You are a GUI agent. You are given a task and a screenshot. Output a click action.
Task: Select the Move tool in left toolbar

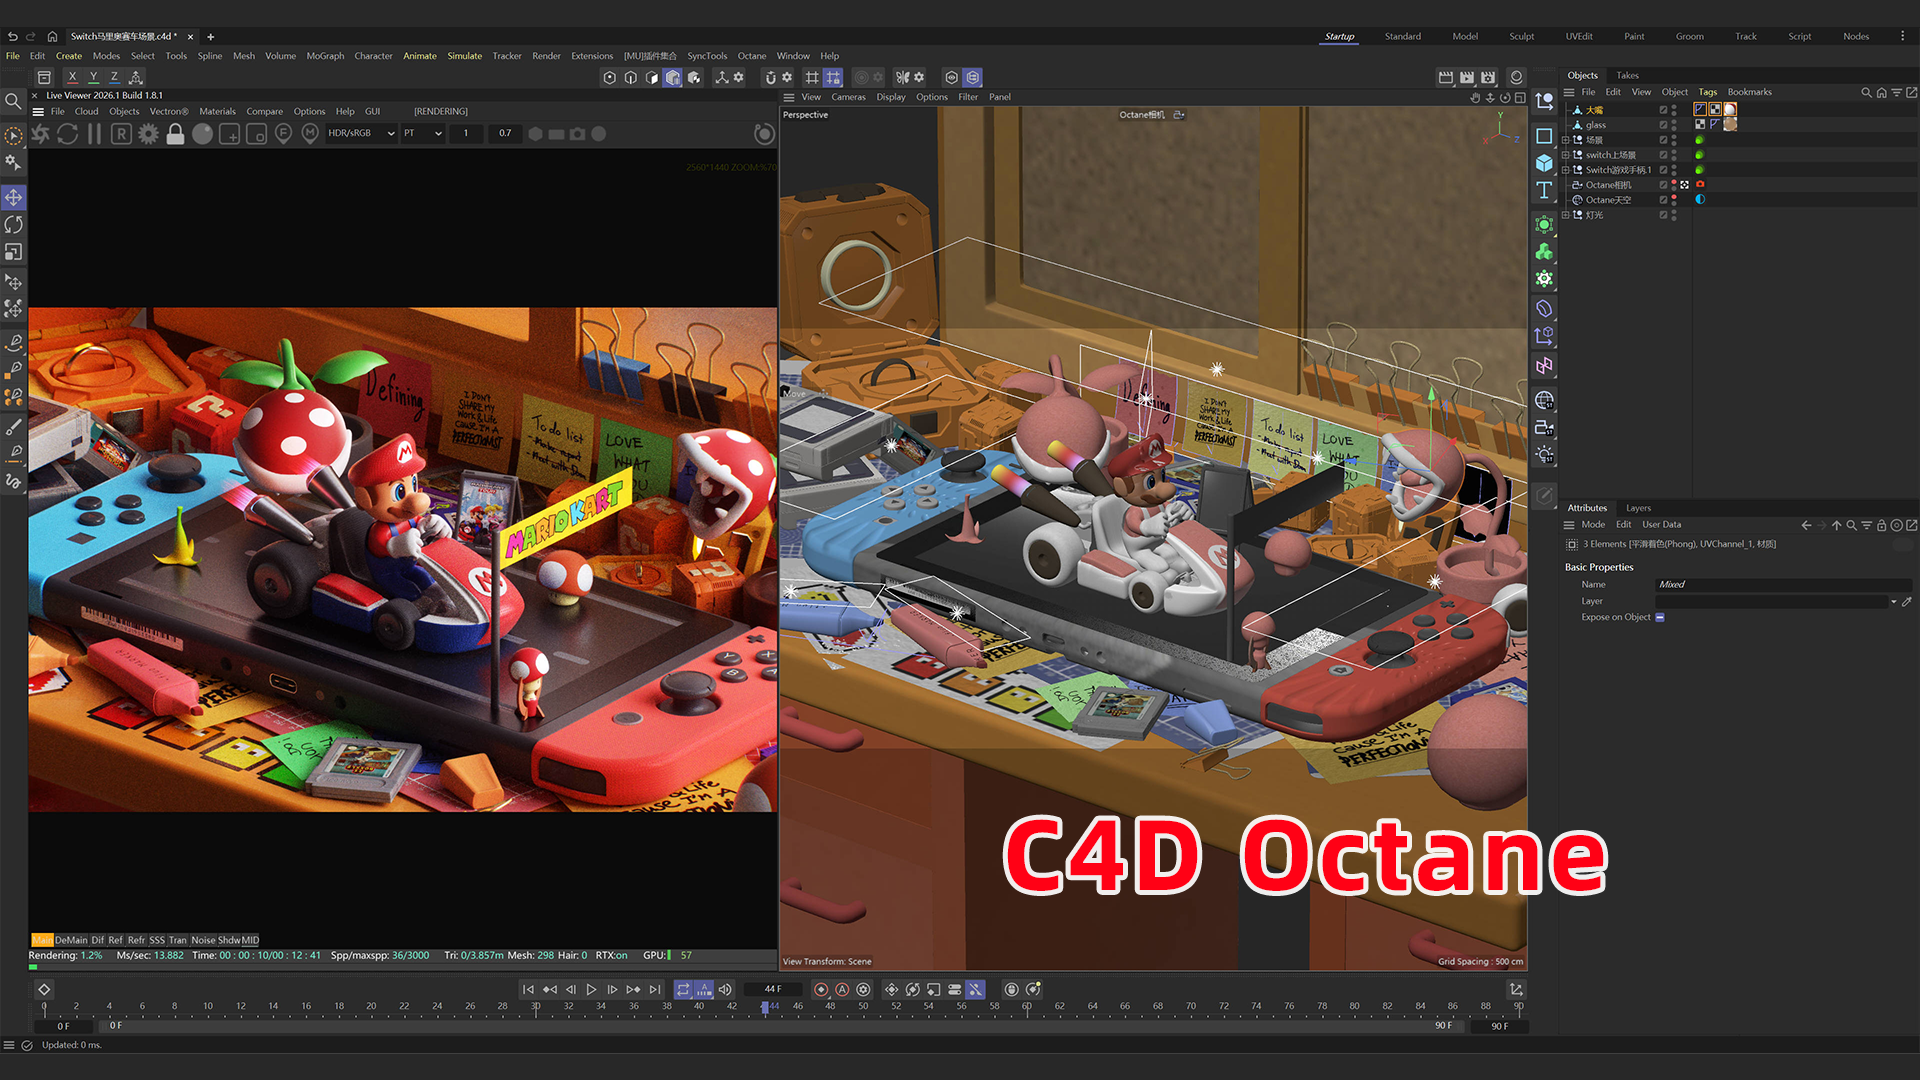[x=13, y=198]
